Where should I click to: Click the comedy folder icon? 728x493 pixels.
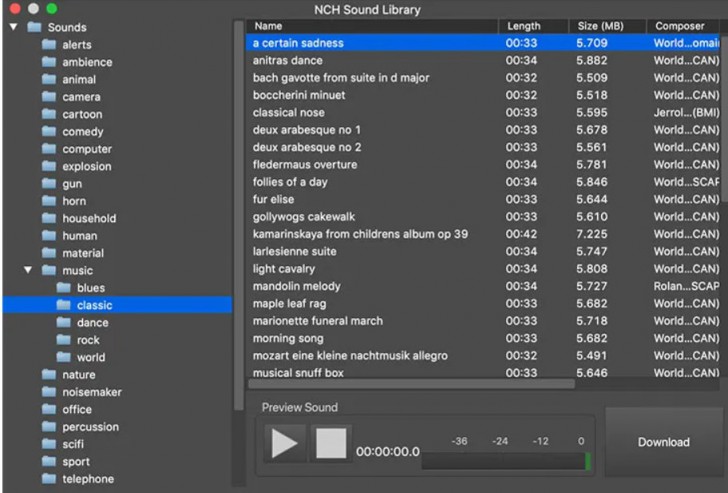49,131
